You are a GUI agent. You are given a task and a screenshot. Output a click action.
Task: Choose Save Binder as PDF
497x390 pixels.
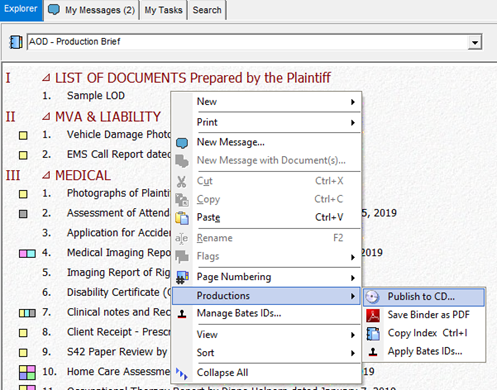tap(424, 315)
